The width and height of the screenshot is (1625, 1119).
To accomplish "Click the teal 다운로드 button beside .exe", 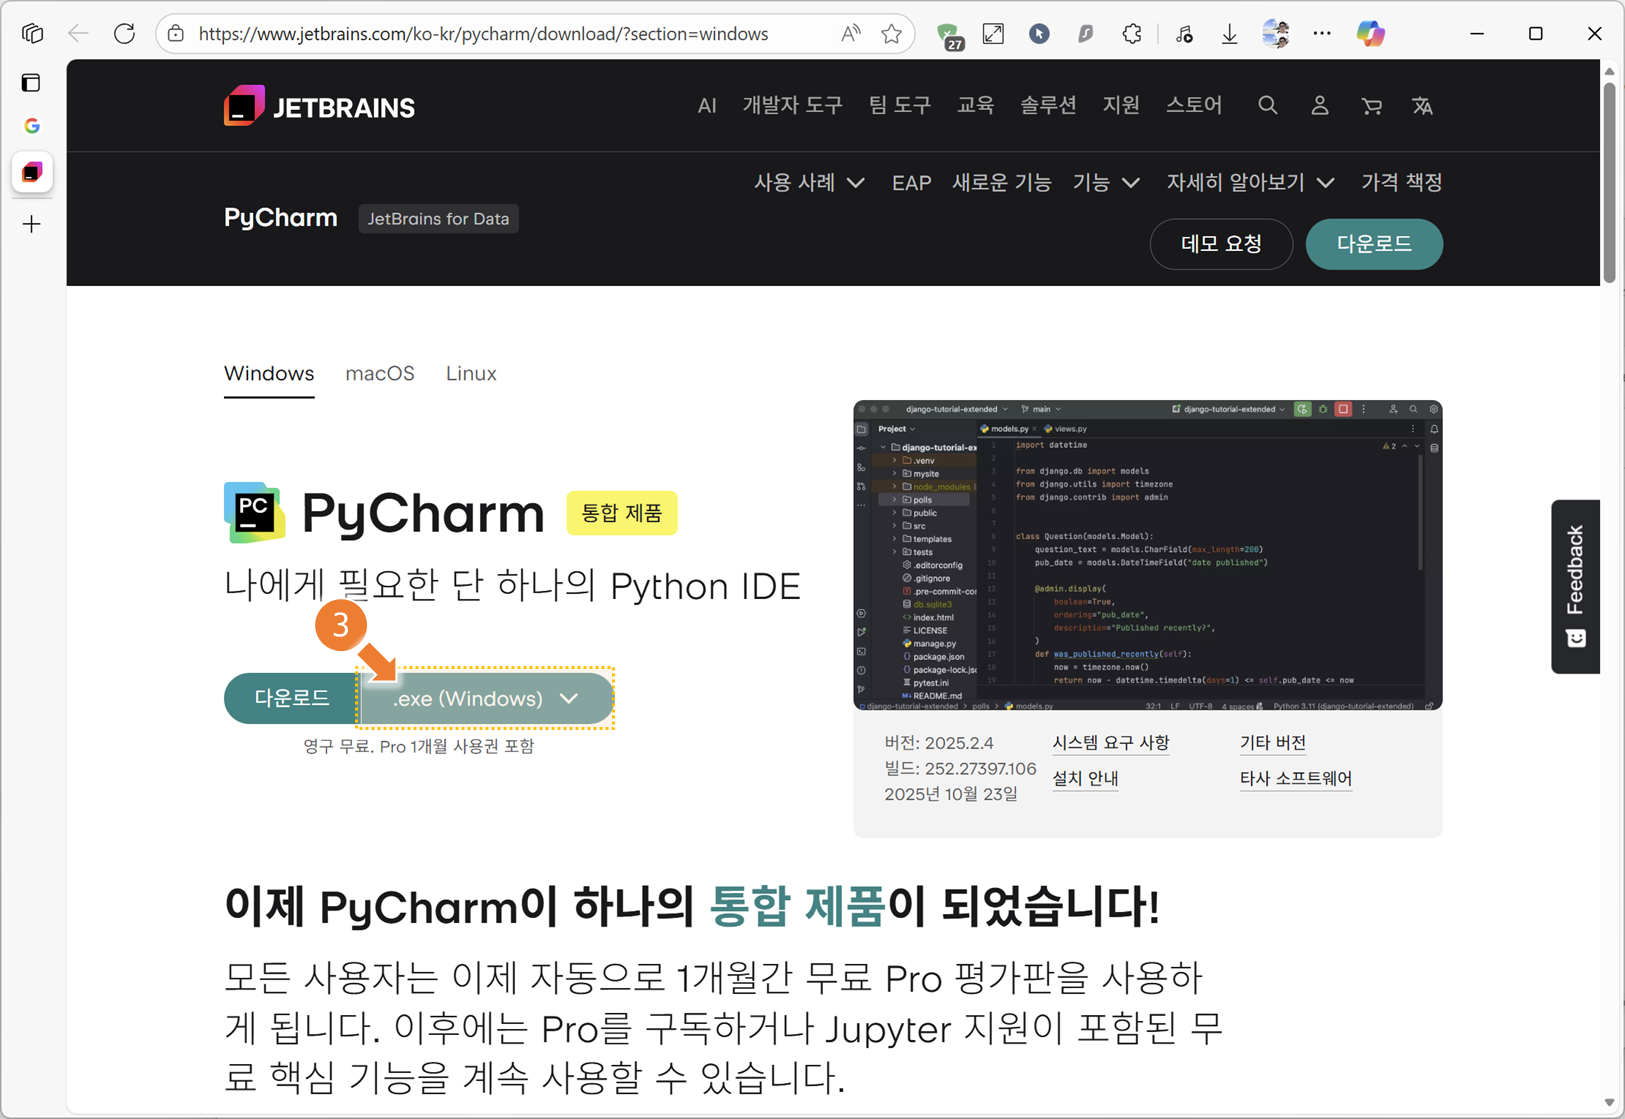I will click(291, 698).
